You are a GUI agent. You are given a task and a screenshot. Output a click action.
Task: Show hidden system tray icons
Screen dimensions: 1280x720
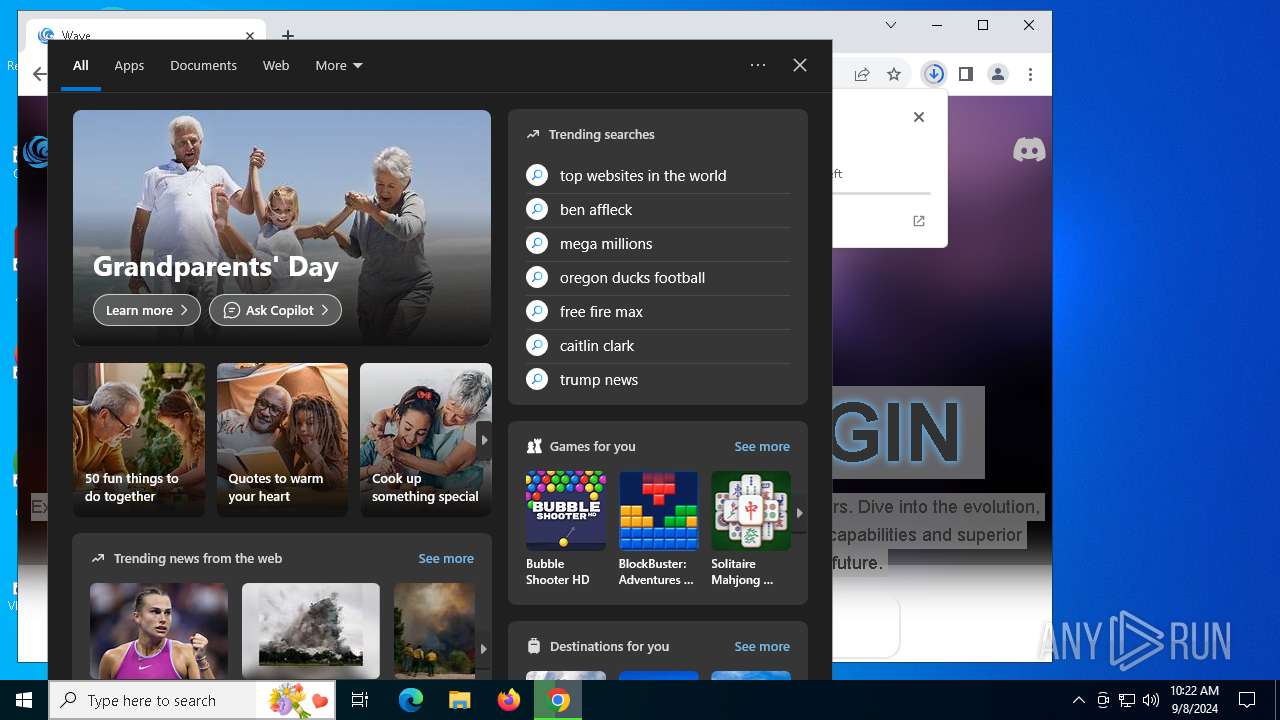pyautogui.click(x=1079, y=700)
